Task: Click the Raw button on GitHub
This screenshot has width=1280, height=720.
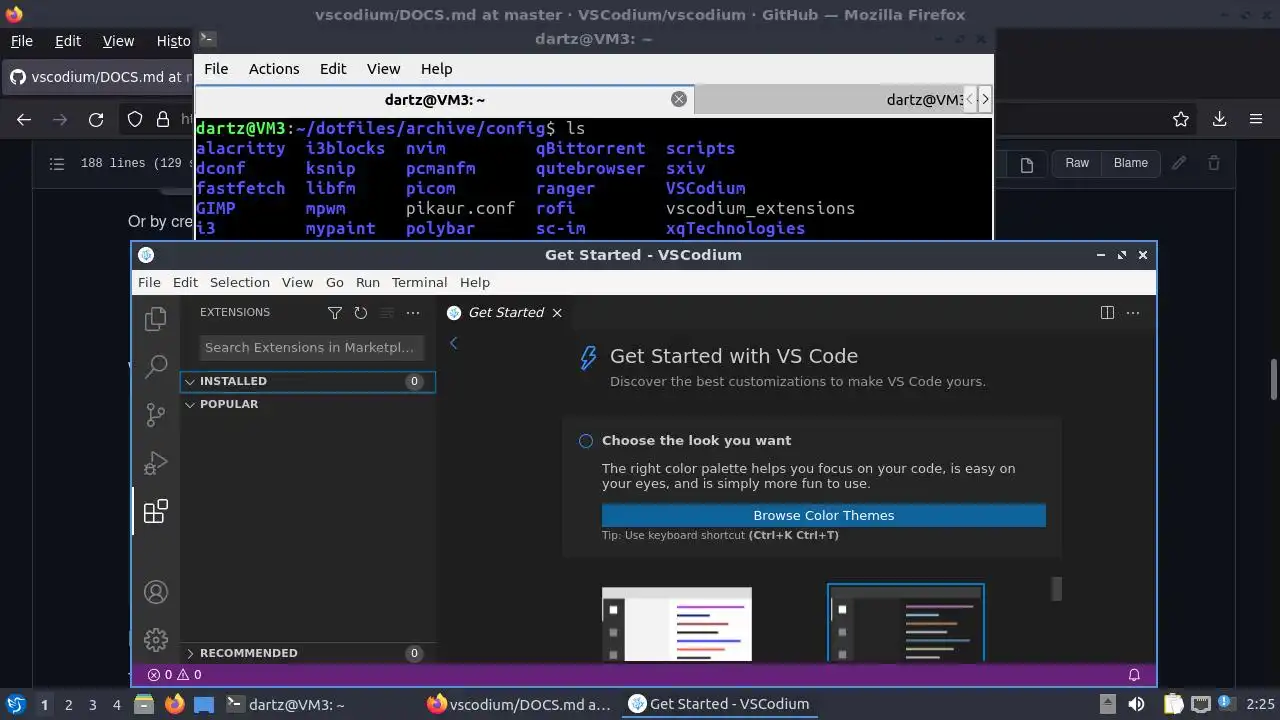Action: coord(1077,163)
